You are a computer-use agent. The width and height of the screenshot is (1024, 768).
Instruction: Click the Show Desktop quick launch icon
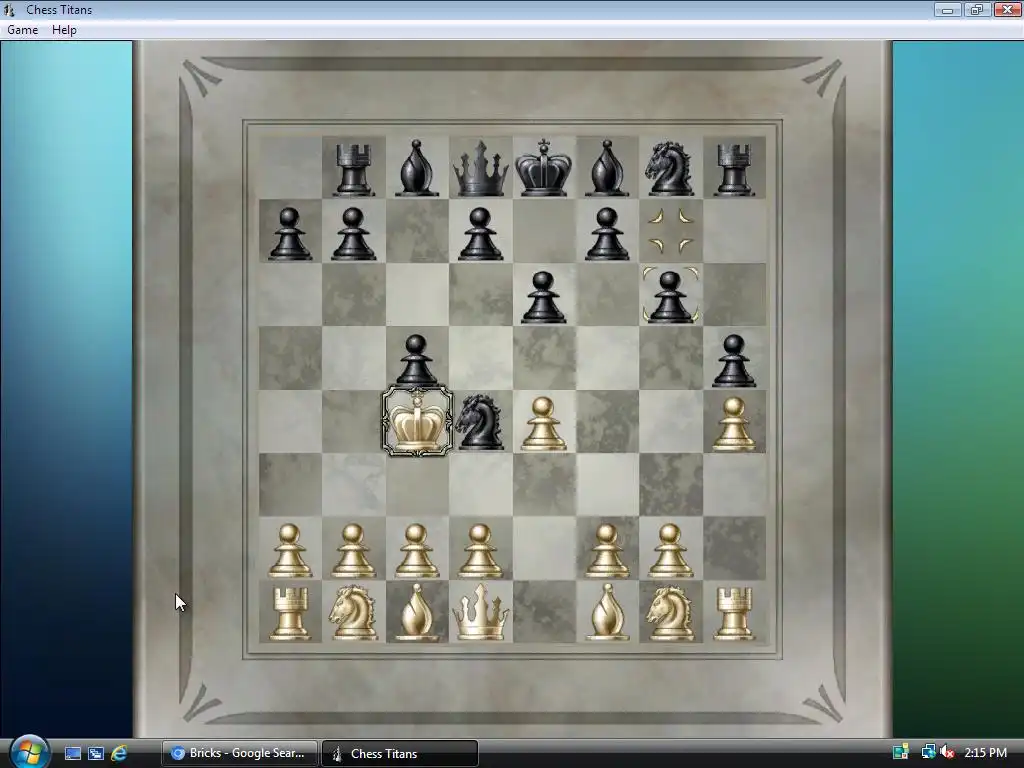73,753
